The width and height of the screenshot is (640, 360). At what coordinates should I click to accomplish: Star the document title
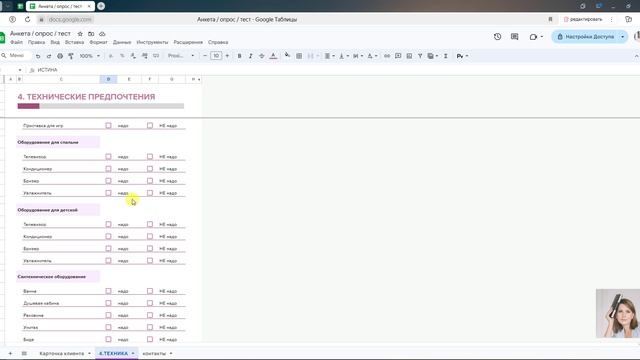80,34
